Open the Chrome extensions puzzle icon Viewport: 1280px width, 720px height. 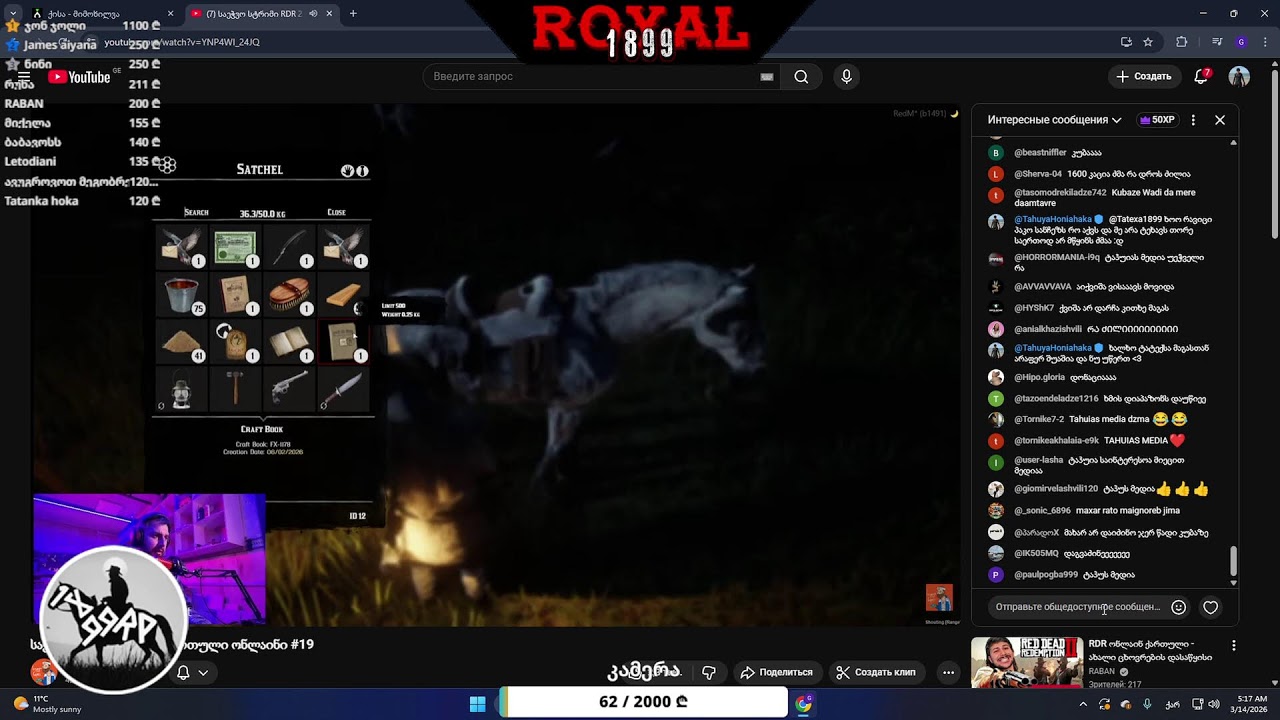pyautogui.click(x=1182, y=42)
